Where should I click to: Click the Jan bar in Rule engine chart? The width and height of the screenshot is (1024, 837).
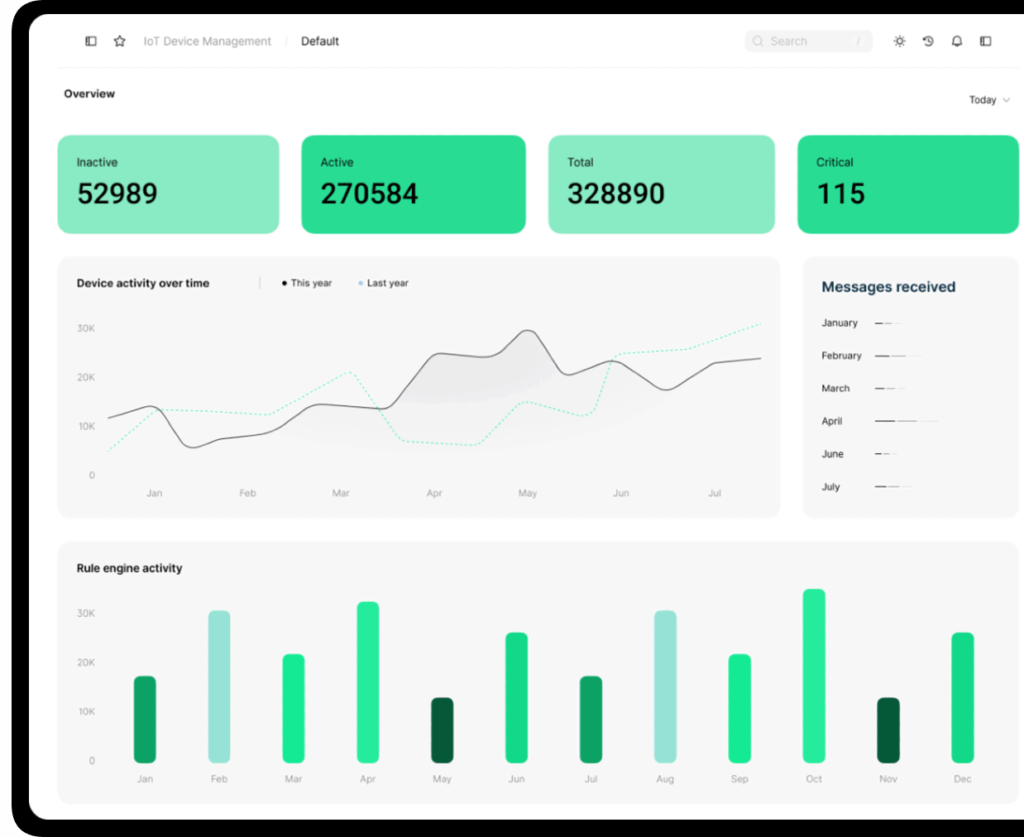(145, 719)
